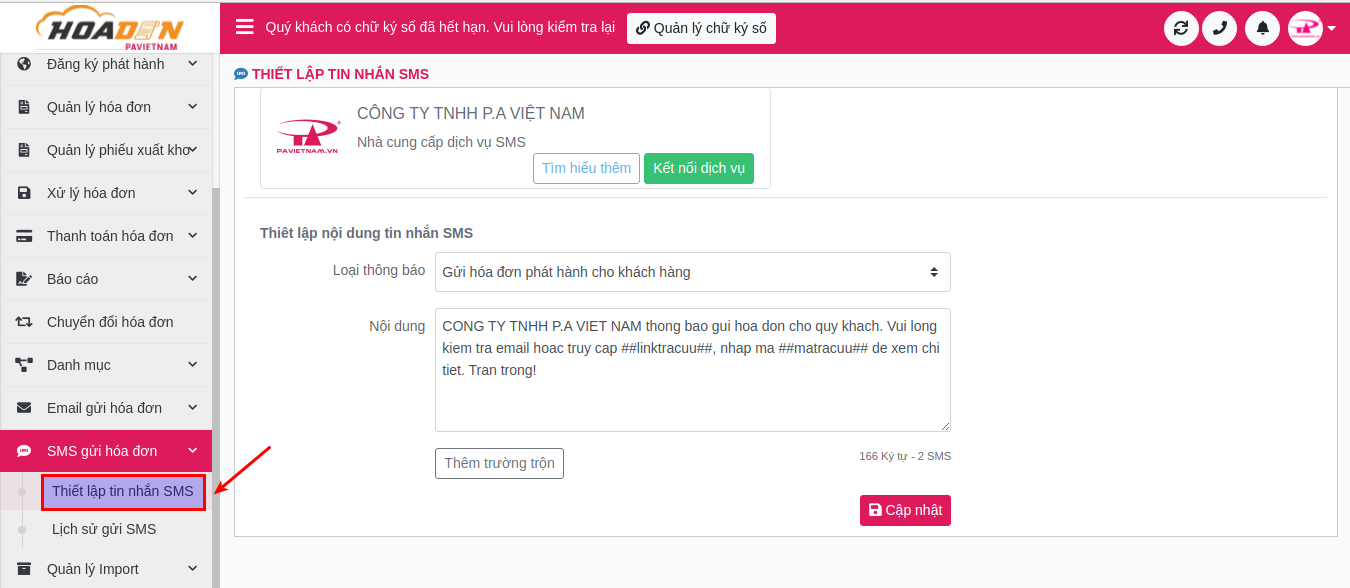Click the phone support icon
Screen dimensions: 1350x588
1219,28
